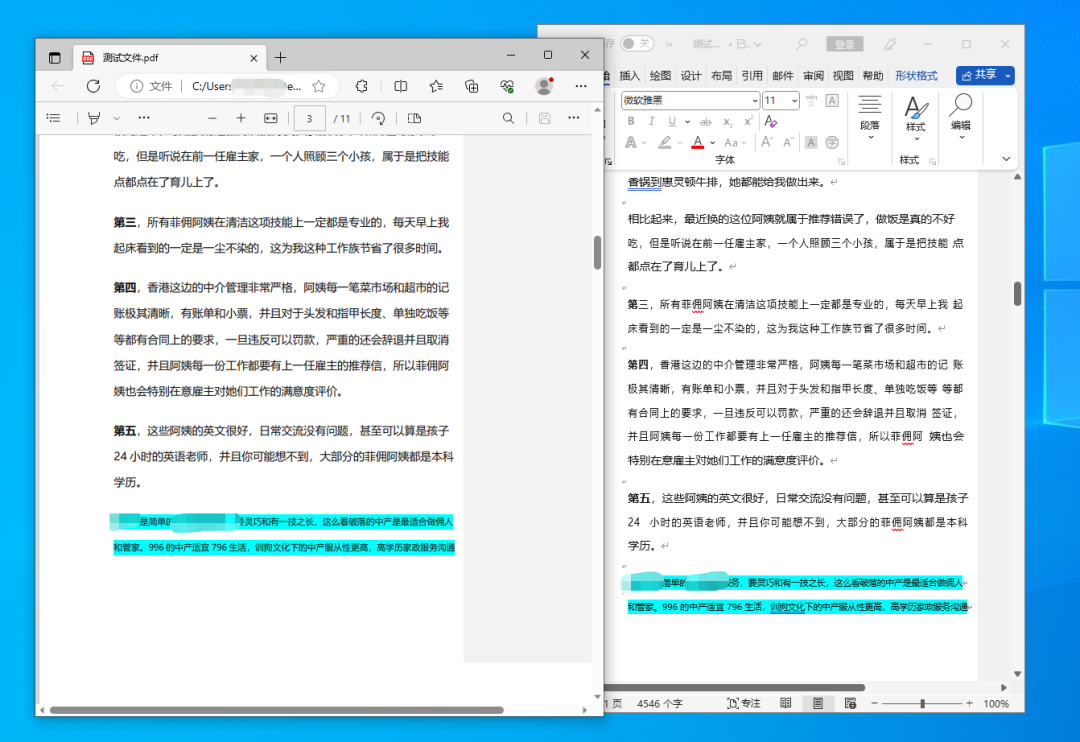
Task: Switch to two-page view in the PDF viewer
Action: point(415,118)
